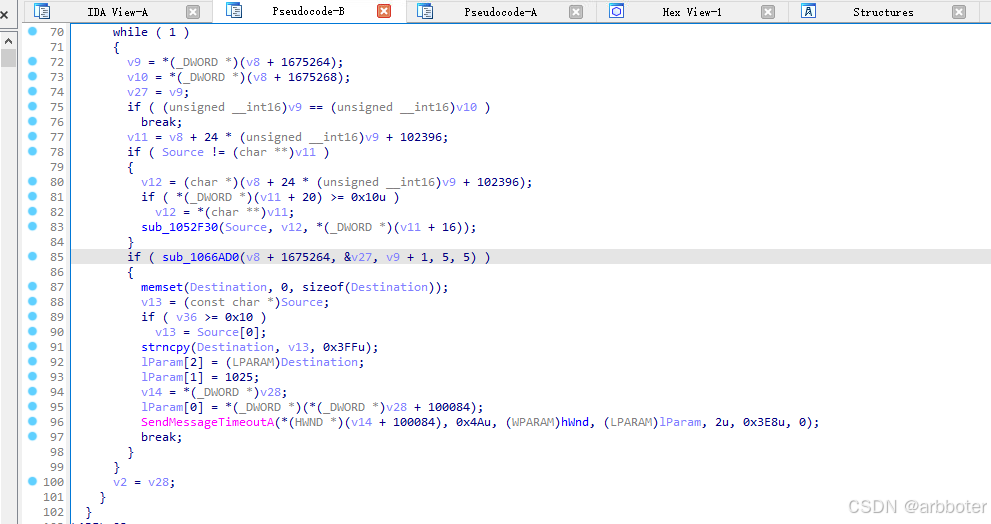The height and width of the screenshot is (524, 991).
Task: Click variable v14 at start of line 94
Action: coord(151,393)
